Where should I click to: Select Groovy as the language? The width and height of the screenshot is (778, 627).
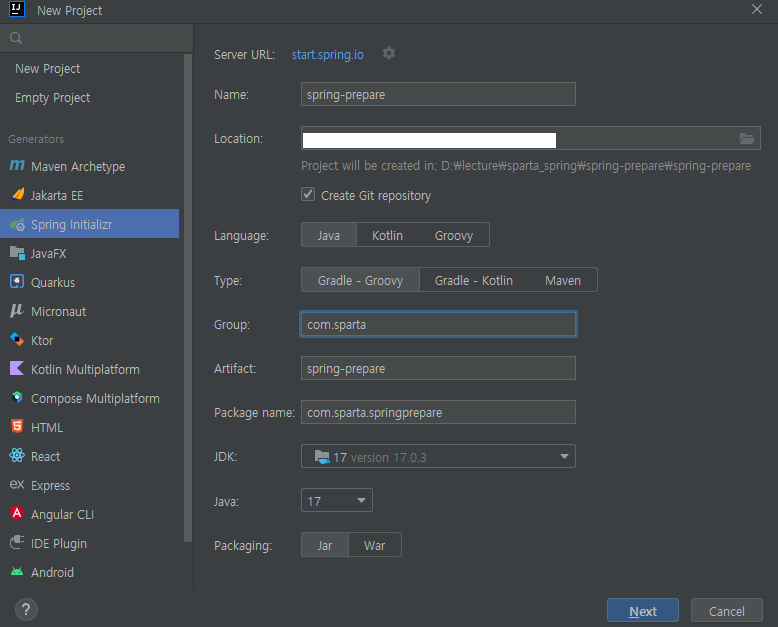click(x=454, y=235)
